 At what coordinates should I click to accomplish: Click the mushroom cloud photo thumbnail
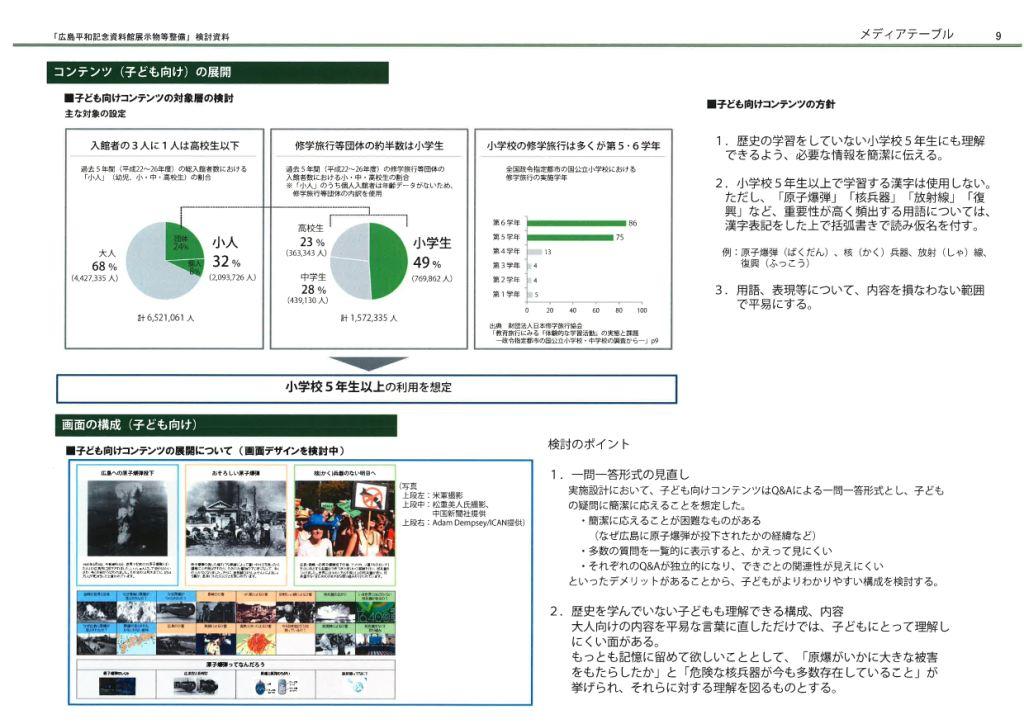[127, 519]
